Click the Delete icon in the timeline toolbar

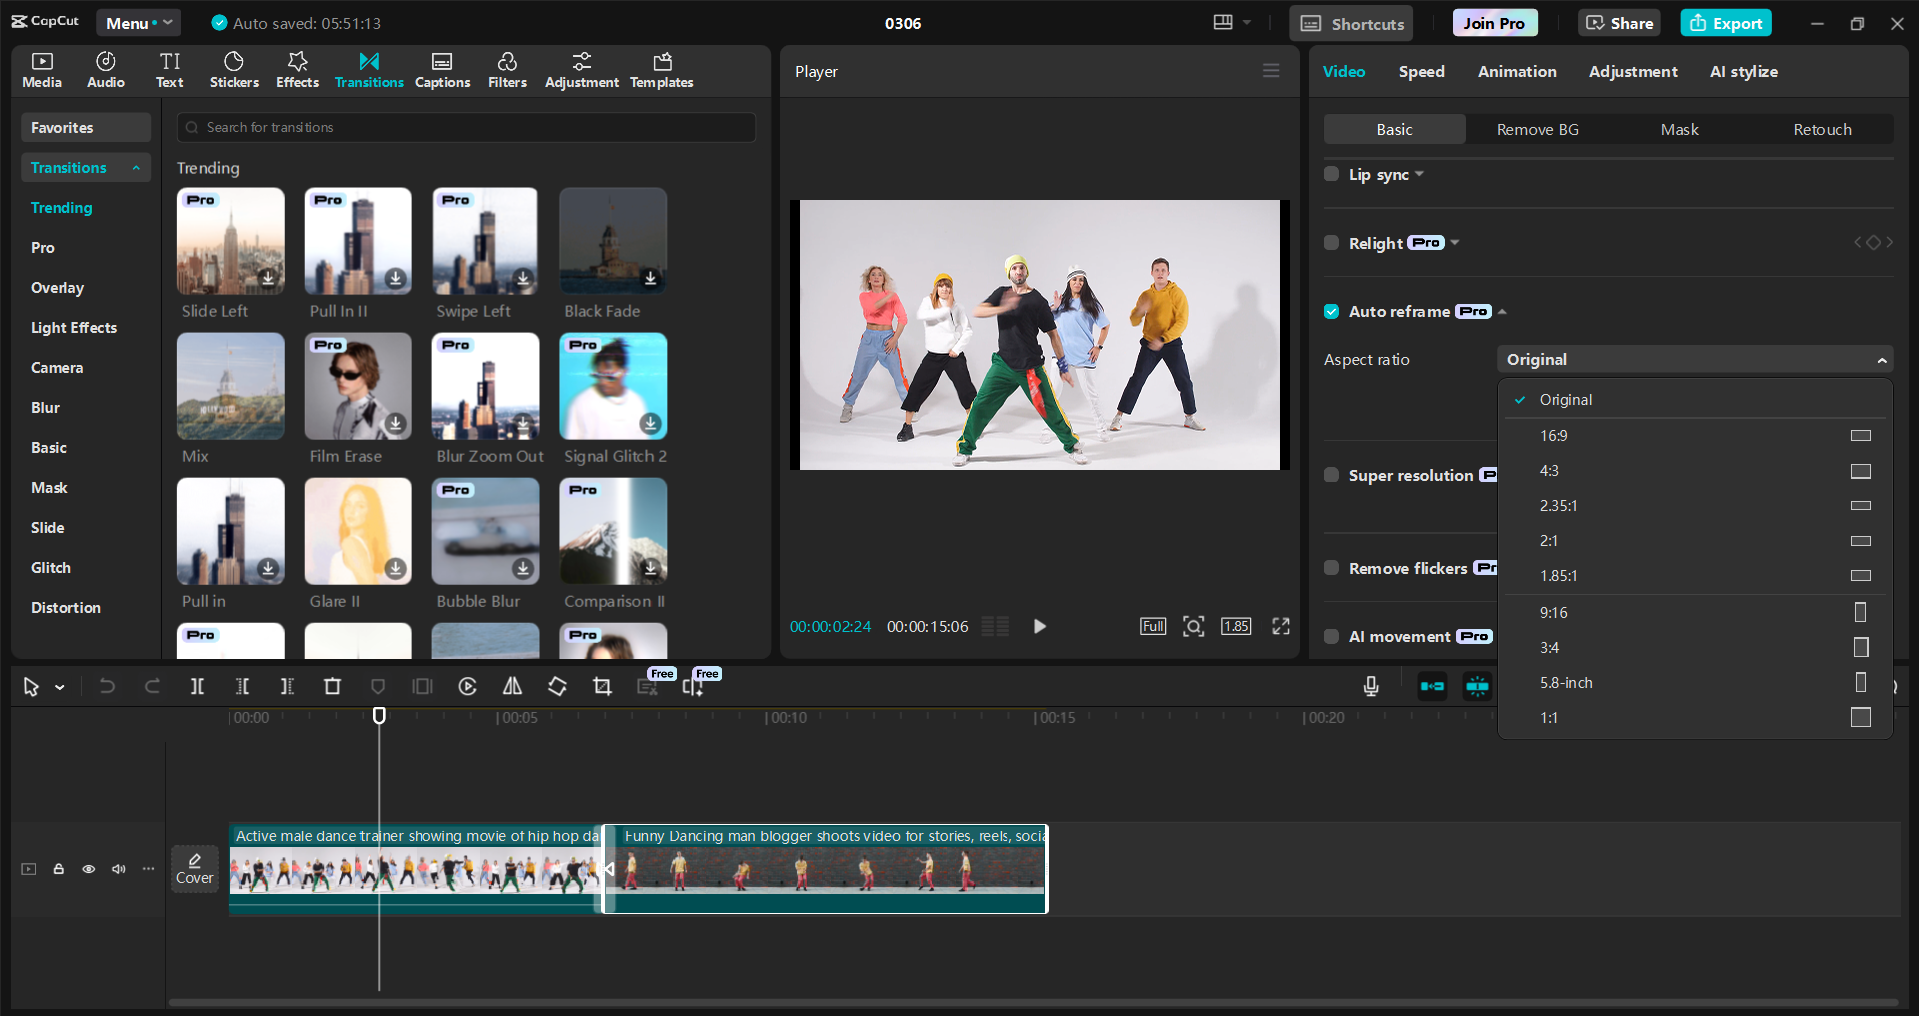(x=333, y=687)
